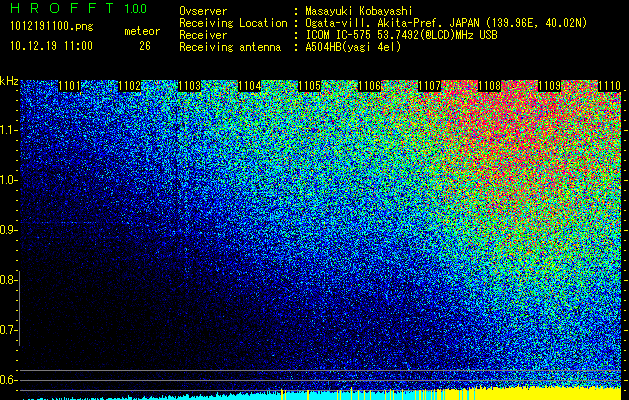
Task: Click the filename 1012191100.png
Action: (51, 27)
